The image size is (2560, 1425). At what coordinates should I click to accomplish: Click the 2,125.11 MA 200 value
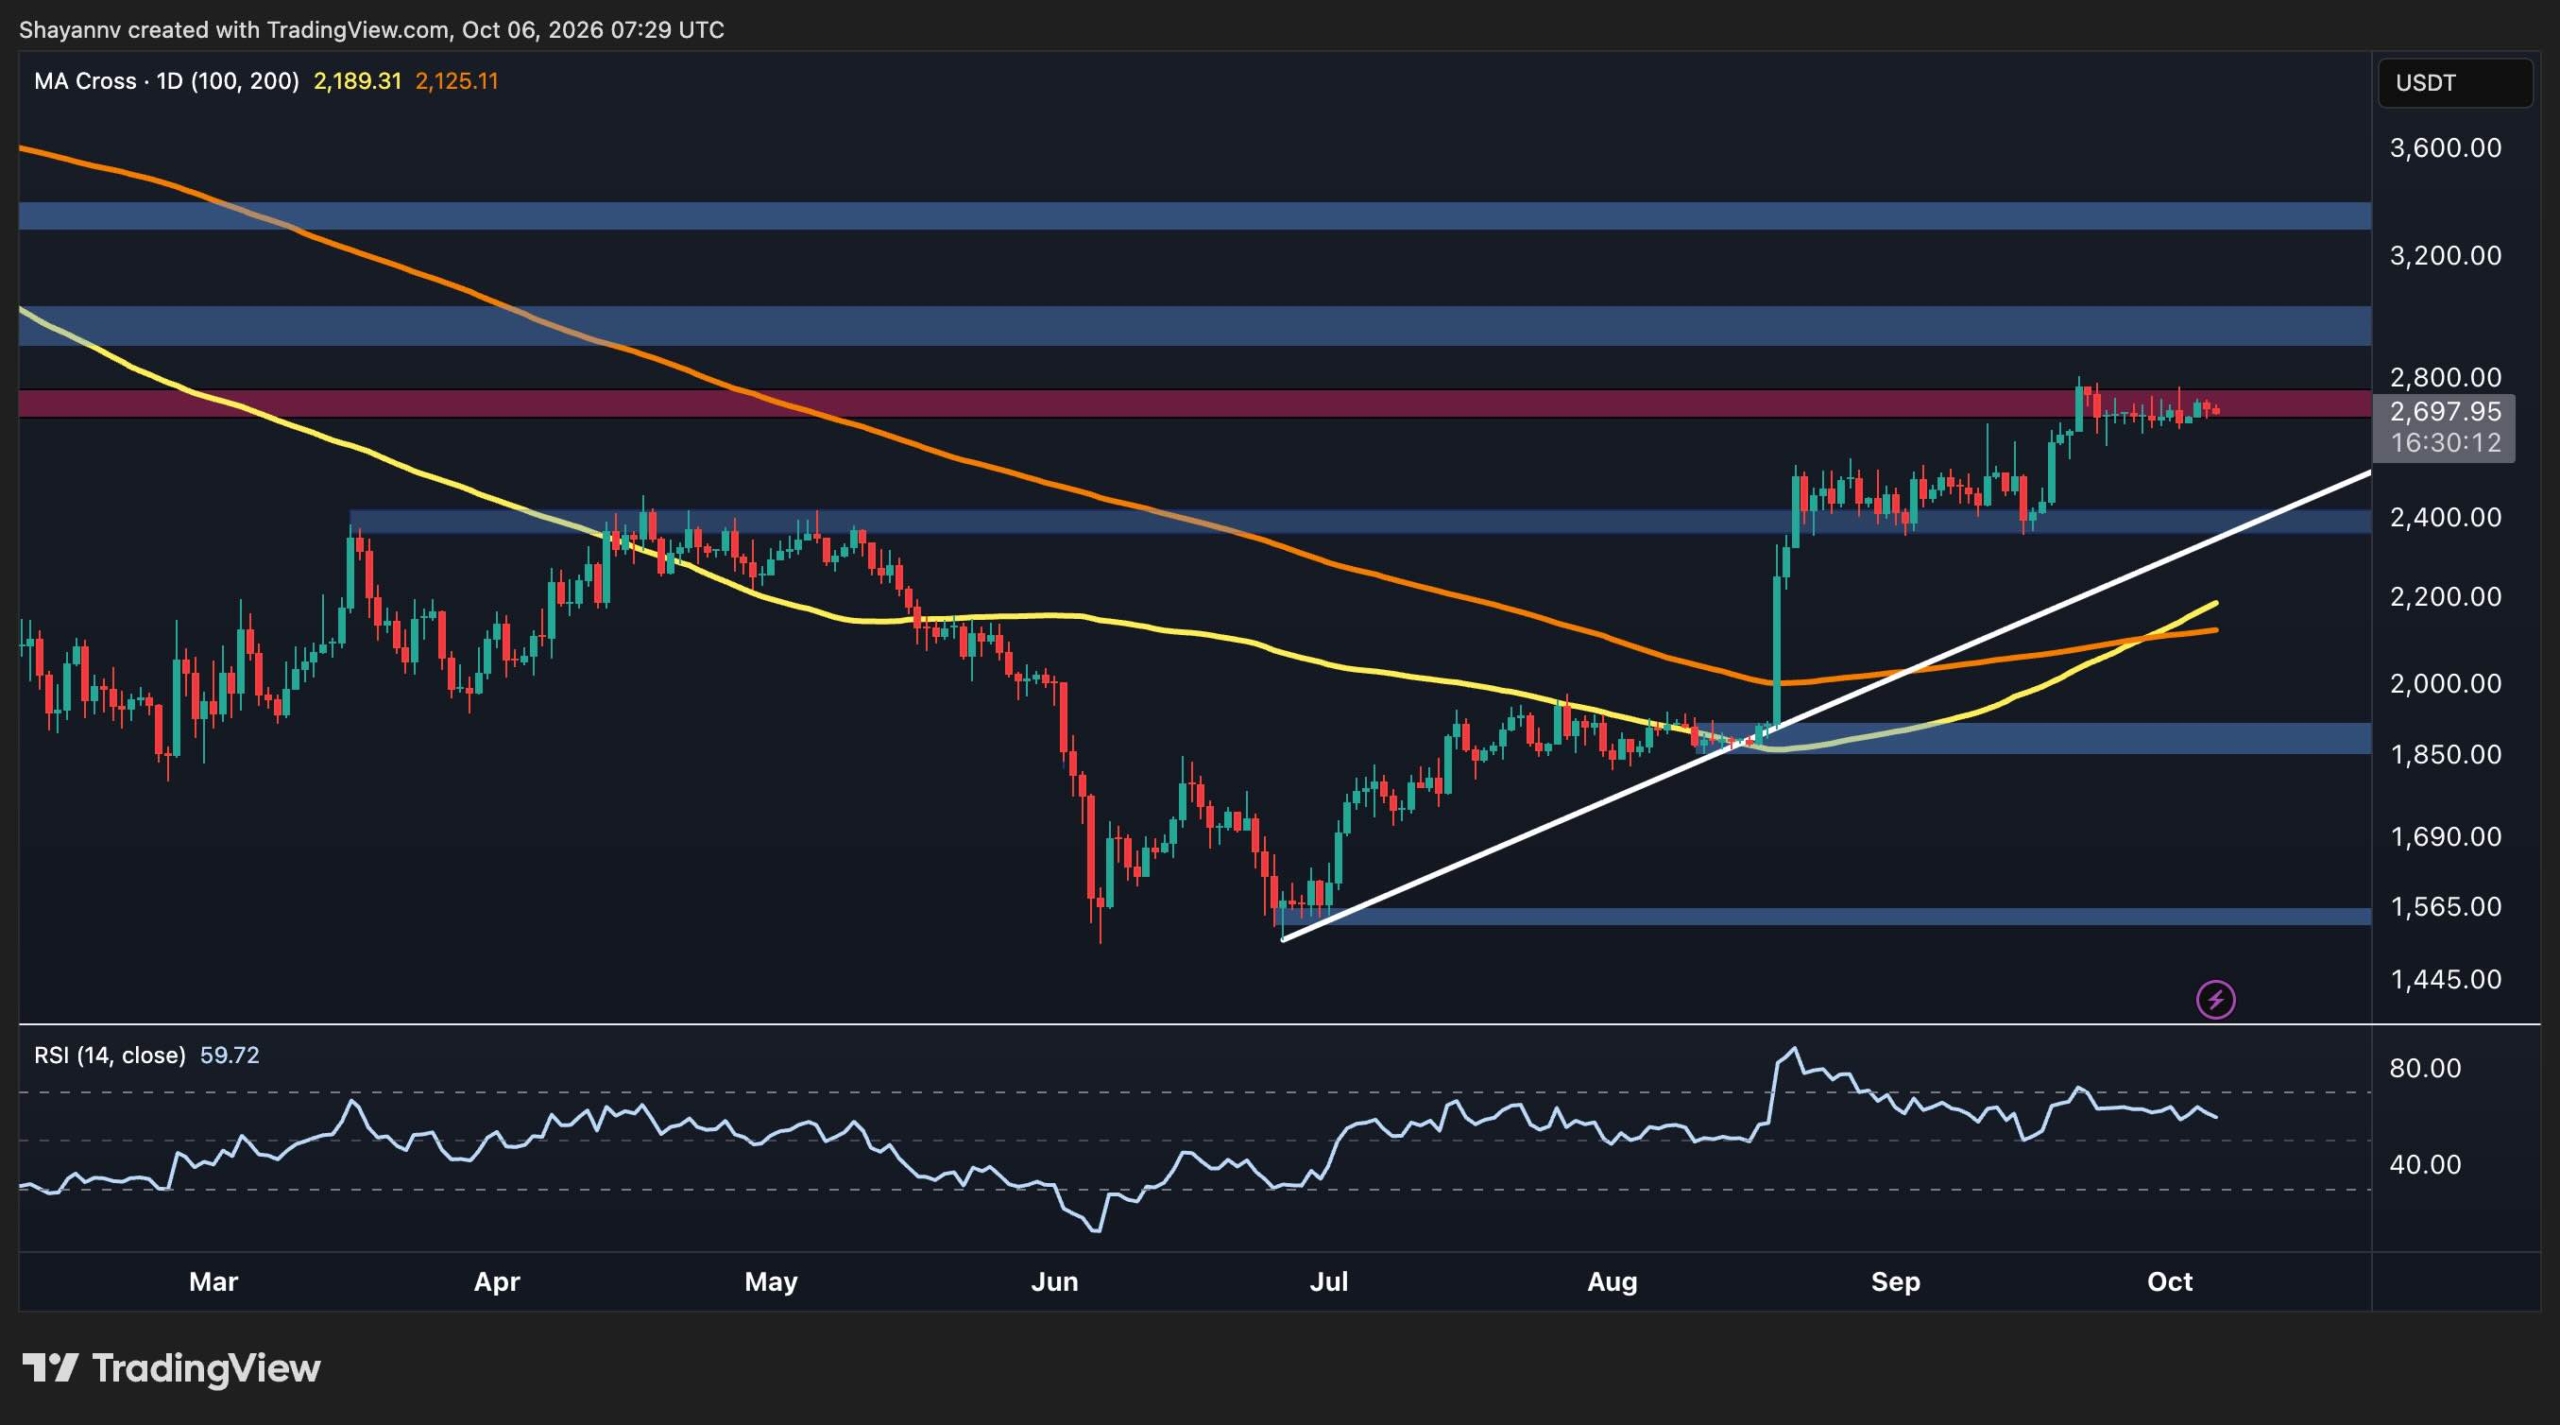pyautogui.click(x=456, y=81)
